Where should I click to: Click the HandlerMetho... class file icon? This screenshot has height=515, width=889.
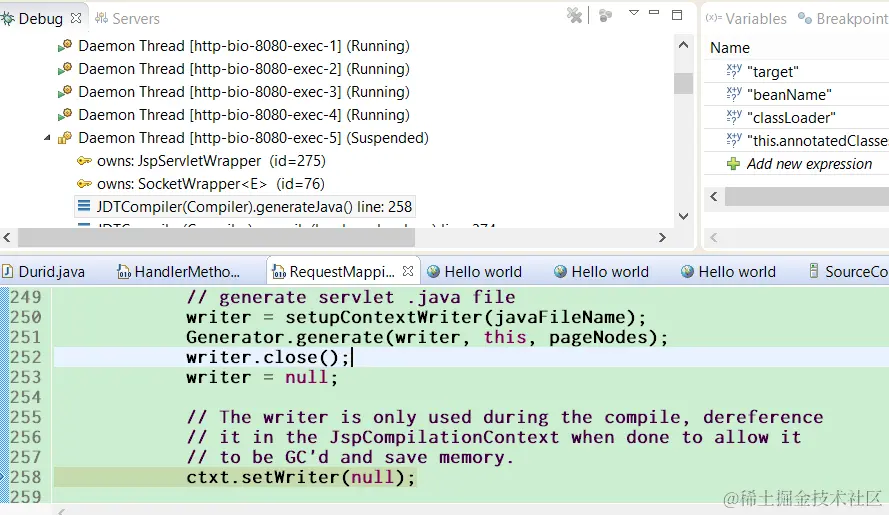(124, 272)
